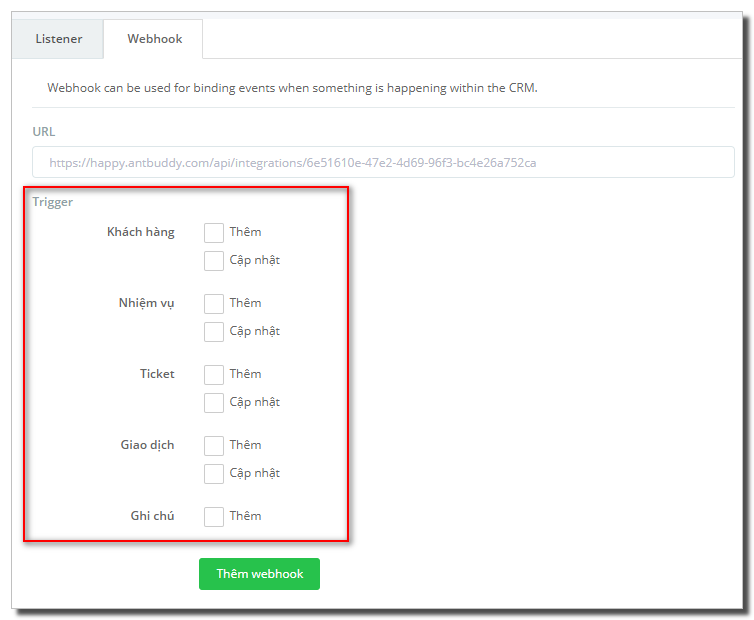This screenshot has width=754, height=620.
Task: Check Cập nhật trigger for Ticket
Action: pos(214,403)
